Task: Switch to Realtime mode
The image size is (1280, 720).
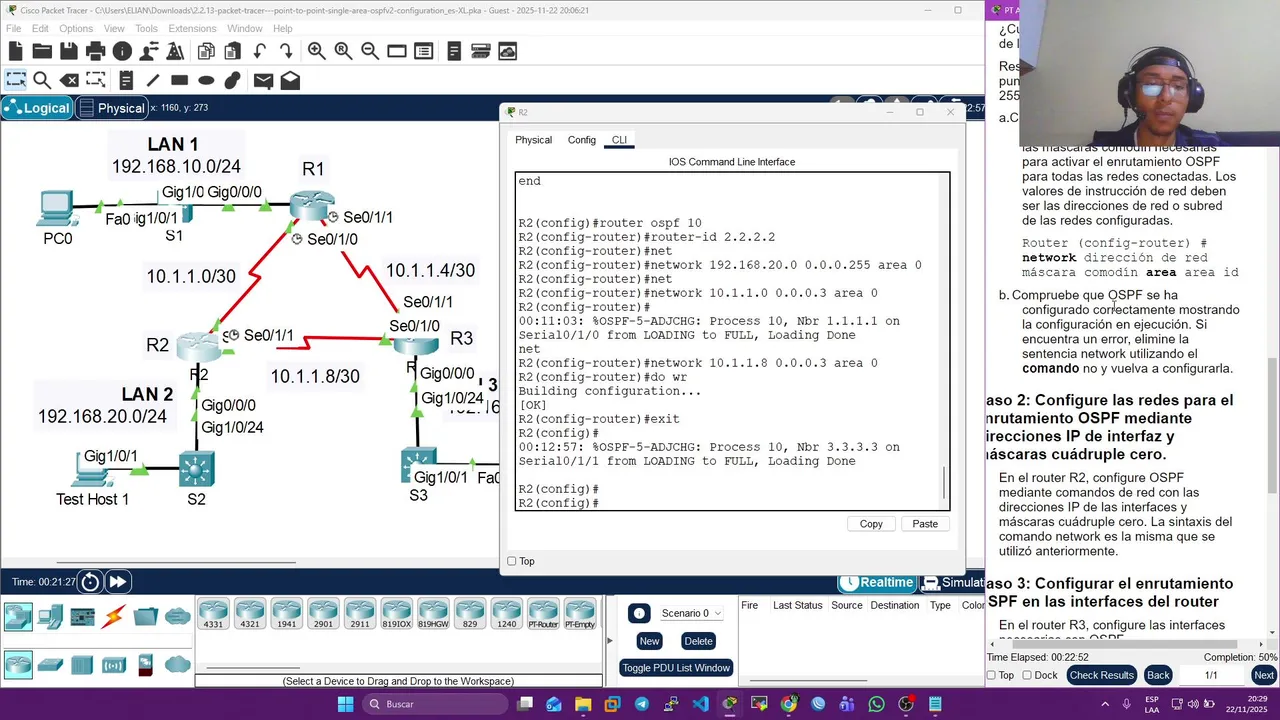Action: (877, 582)
